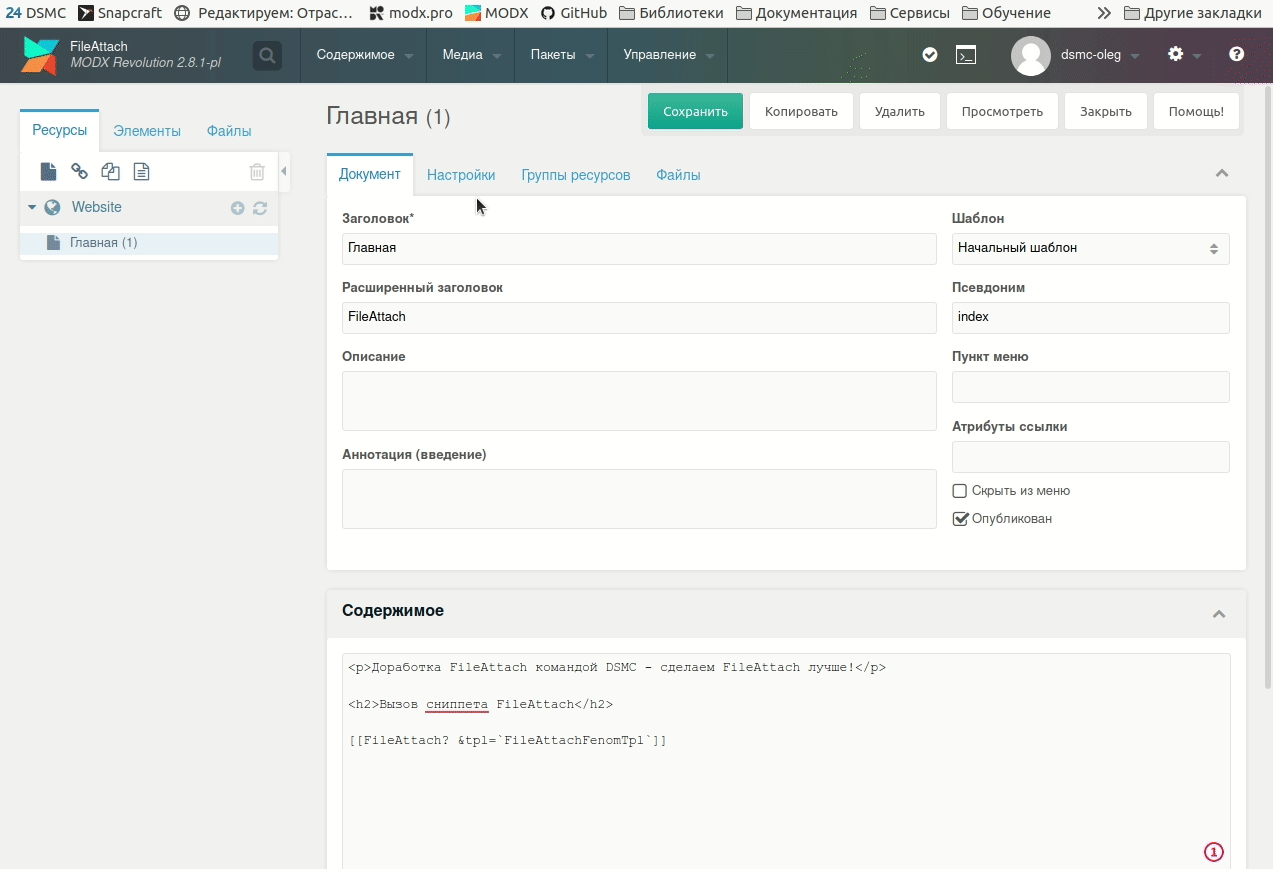Click the Просмотреть button
Image resolution: width=1273 pixels, height=869 pixels.
click(1002, 111)
